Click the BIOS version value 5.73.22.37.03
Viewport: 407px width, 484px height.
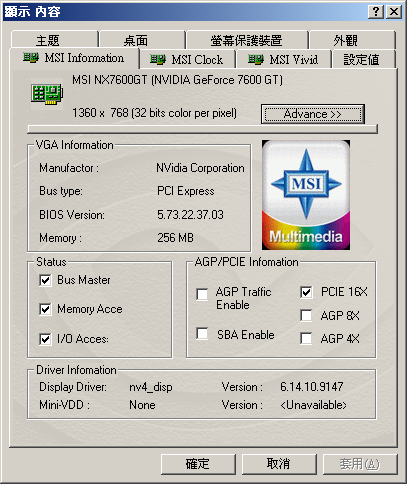coord(190,215)
